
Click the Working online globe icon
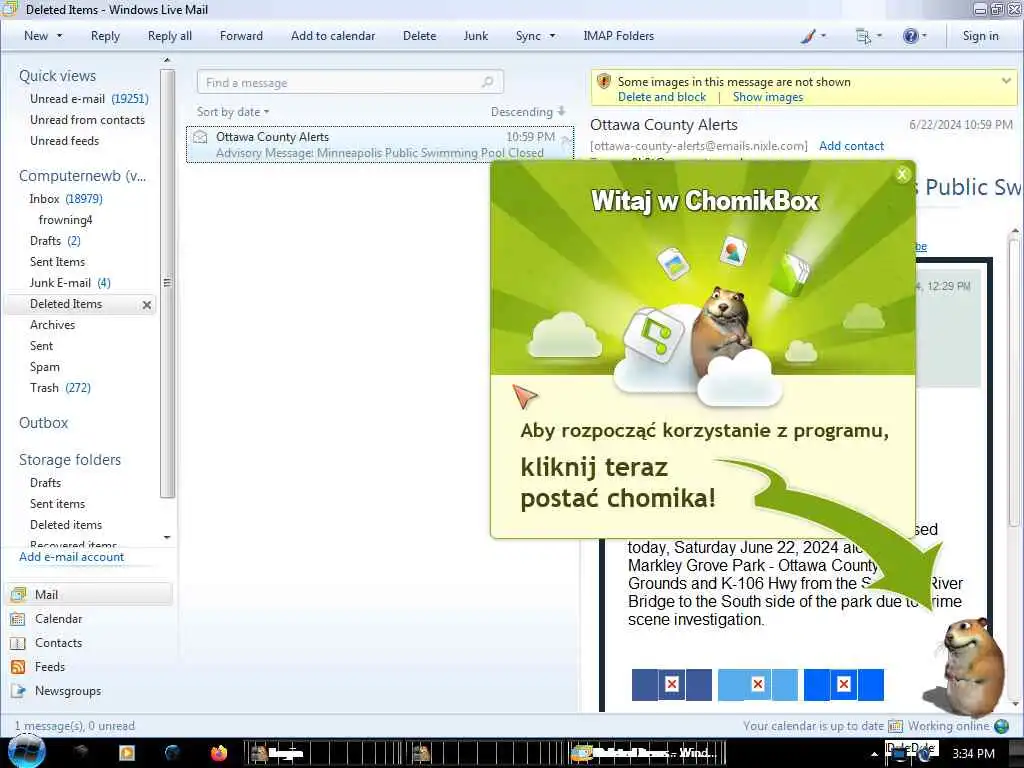1001,726
